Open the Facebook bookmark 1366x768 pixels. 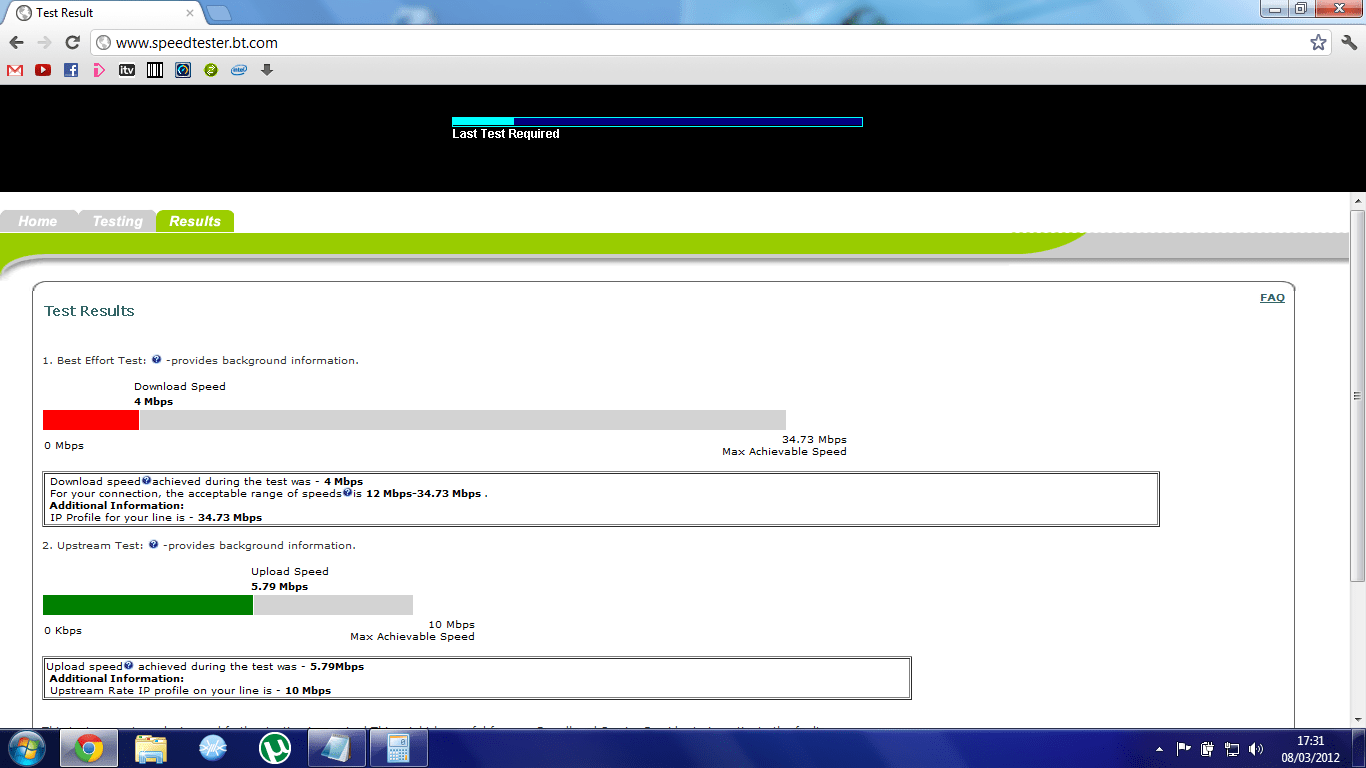[x=70, y=70]
